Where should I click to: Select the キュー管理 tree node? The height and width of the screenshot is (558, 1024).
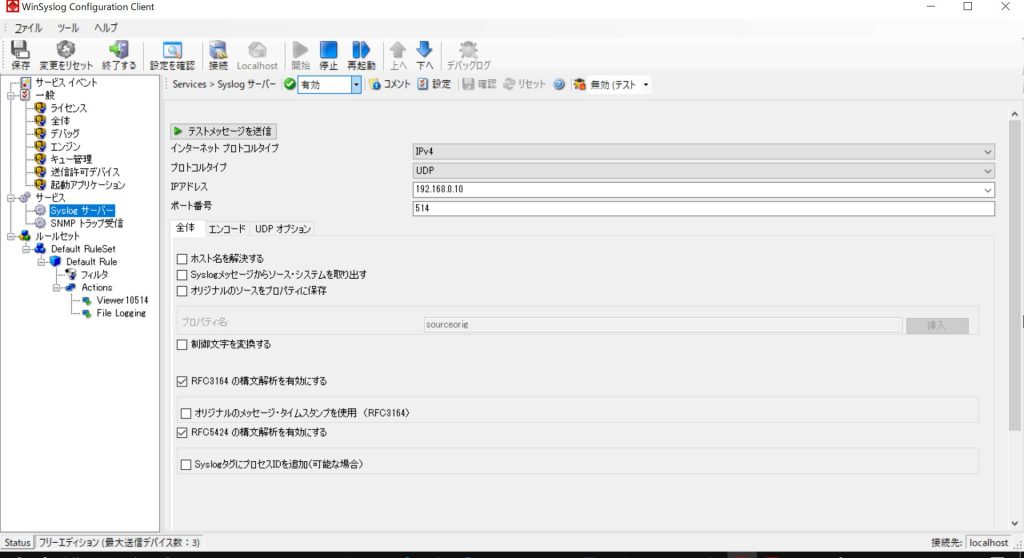[x=71, y=159]
